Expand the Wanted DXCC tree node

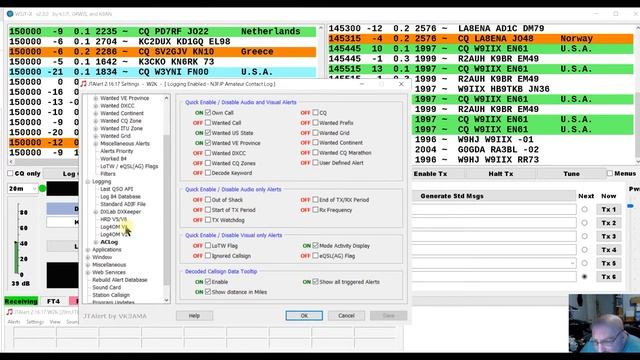(x=96, y=106)
